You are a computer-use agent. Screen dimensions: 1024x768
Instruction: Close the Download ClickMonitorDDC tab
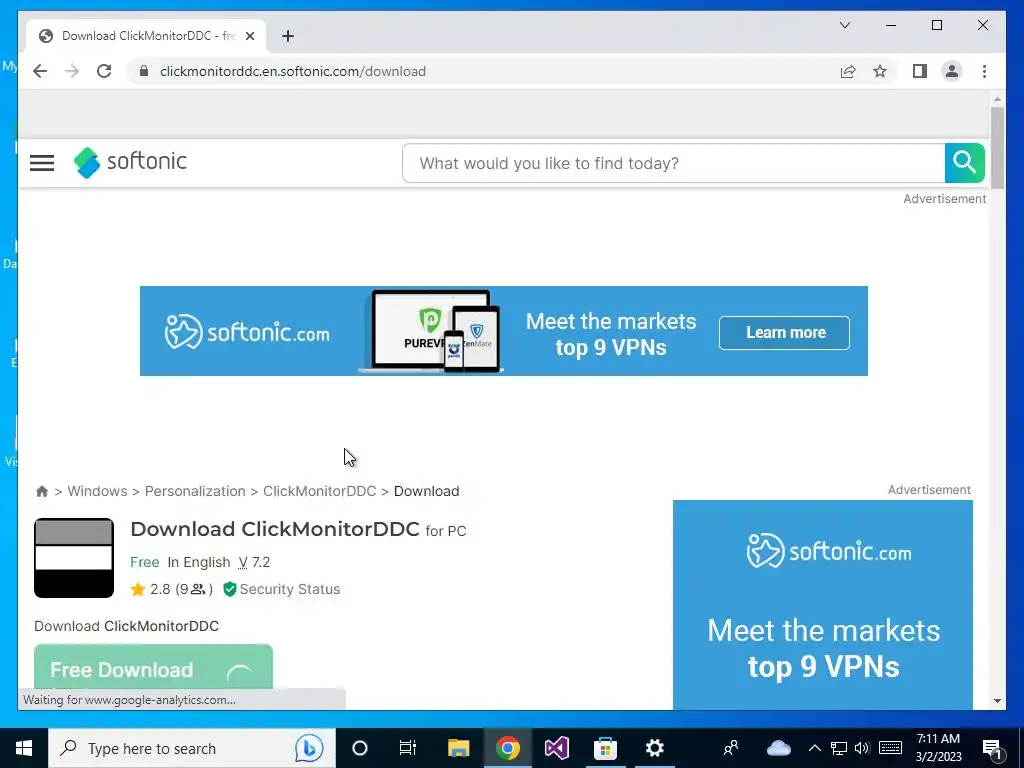click(249, 36)
